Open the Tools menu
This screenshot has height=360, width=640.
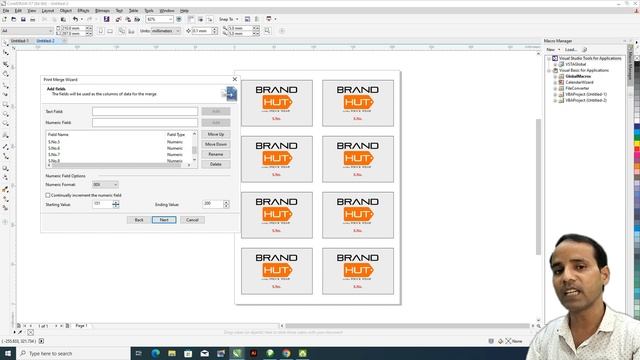(149, 11)
